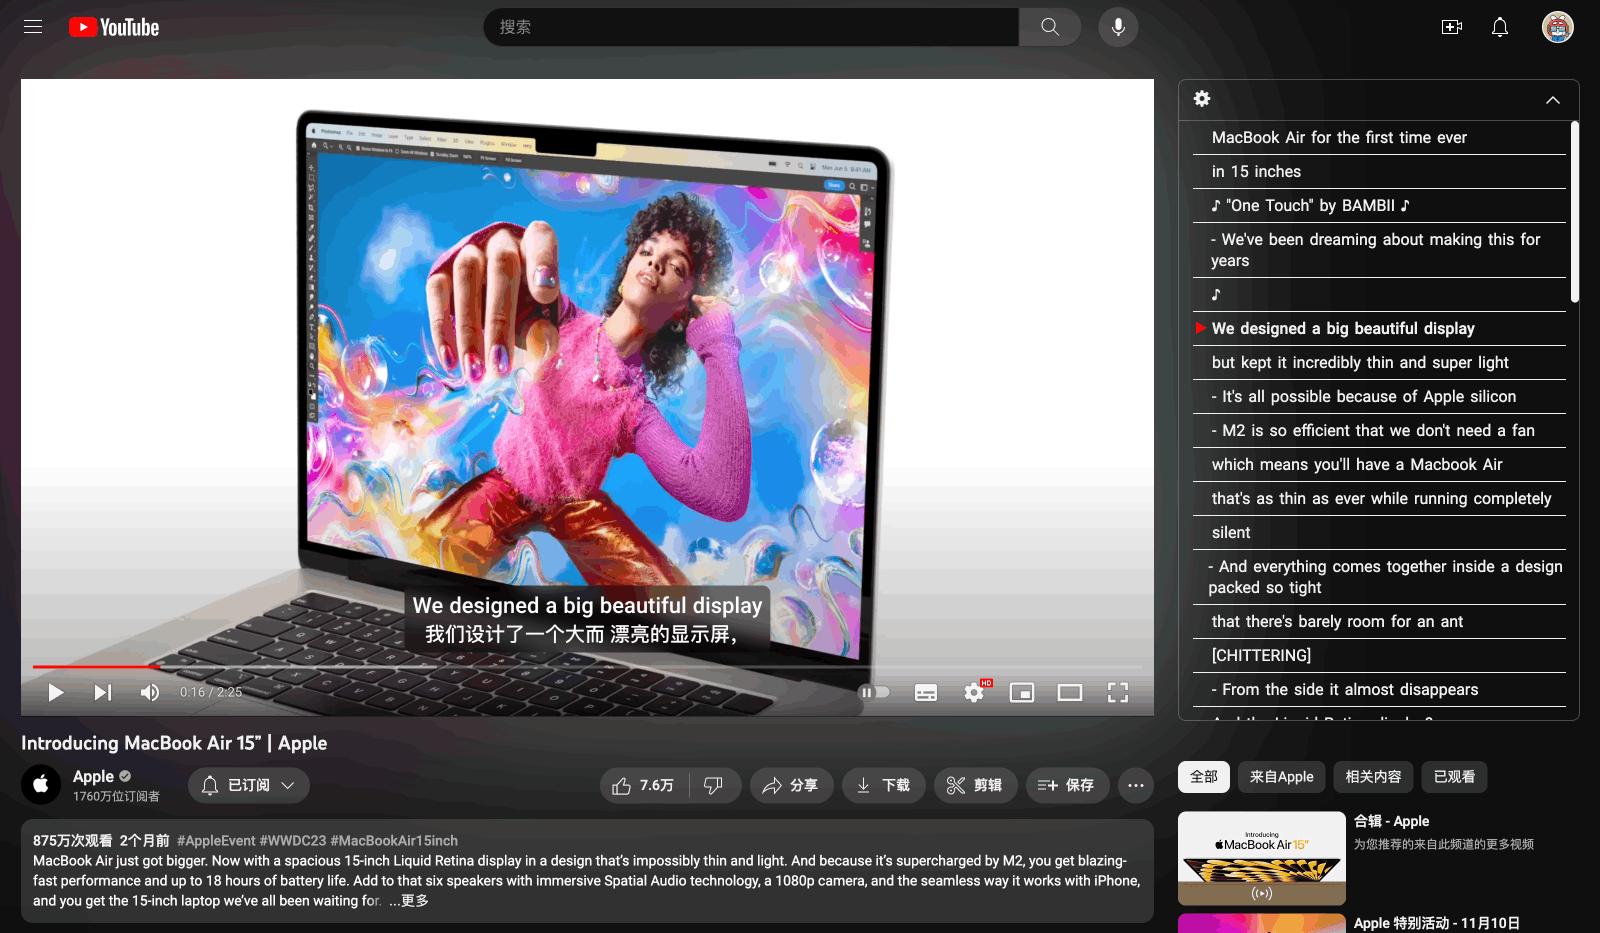Open the 合辑 - Apple title link
This screenshot has height=933, width=1600.
(x=1392, y=821)
